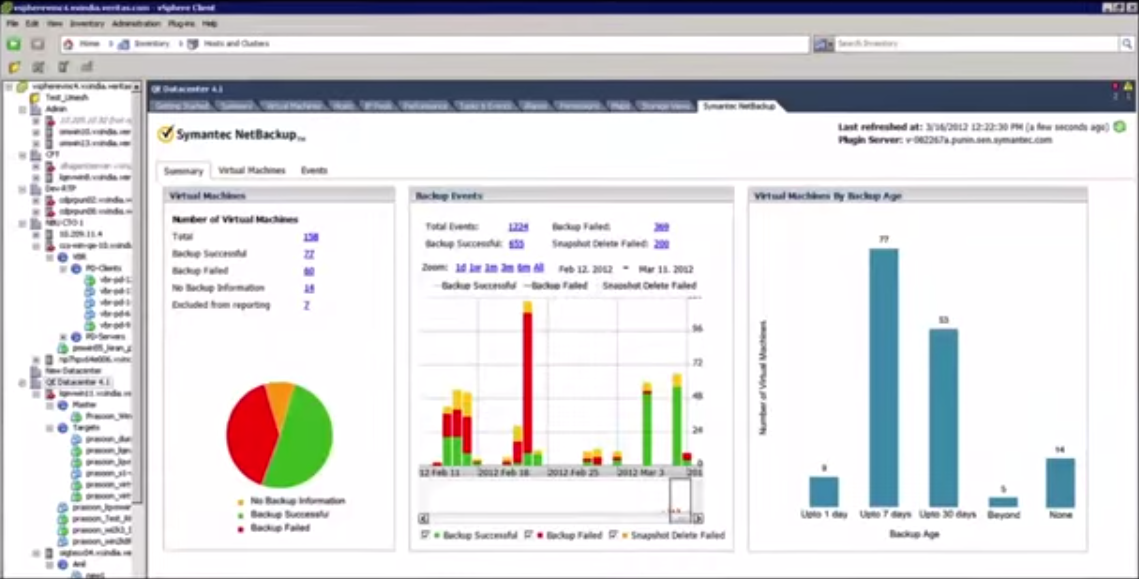Screen dimensions: 1139x579
Task: Click the PD-Clients resource pool icon
Action: [x=76, y=269]
